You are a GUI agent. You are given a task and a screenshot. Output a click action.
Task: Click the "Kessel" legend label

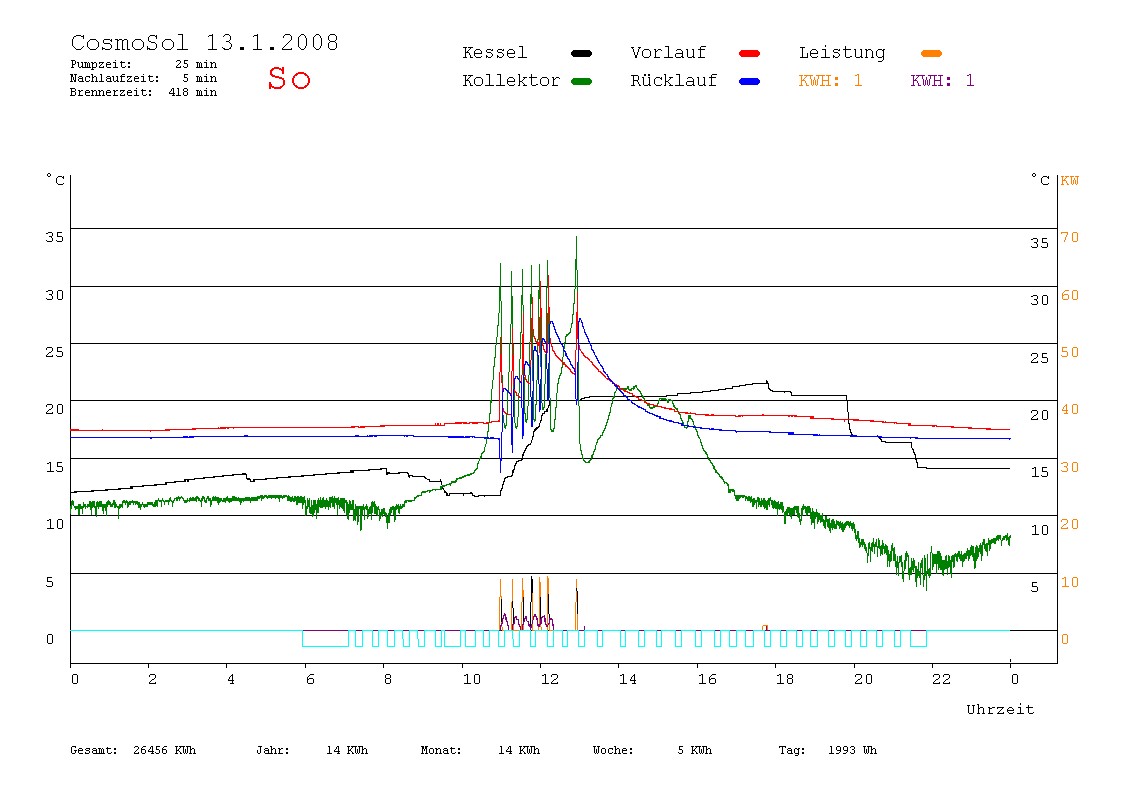pyautogui.click(x=495, y=53)
